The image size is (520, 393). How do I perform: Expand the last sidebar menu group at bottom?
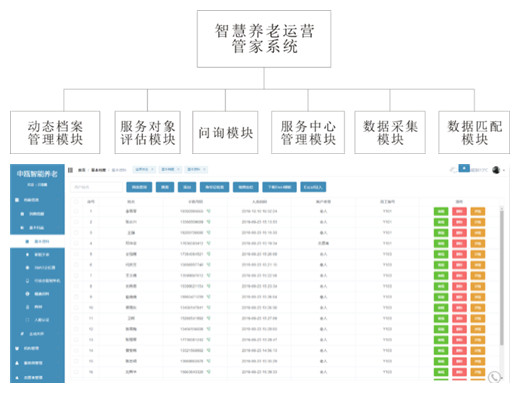point(37,377)
